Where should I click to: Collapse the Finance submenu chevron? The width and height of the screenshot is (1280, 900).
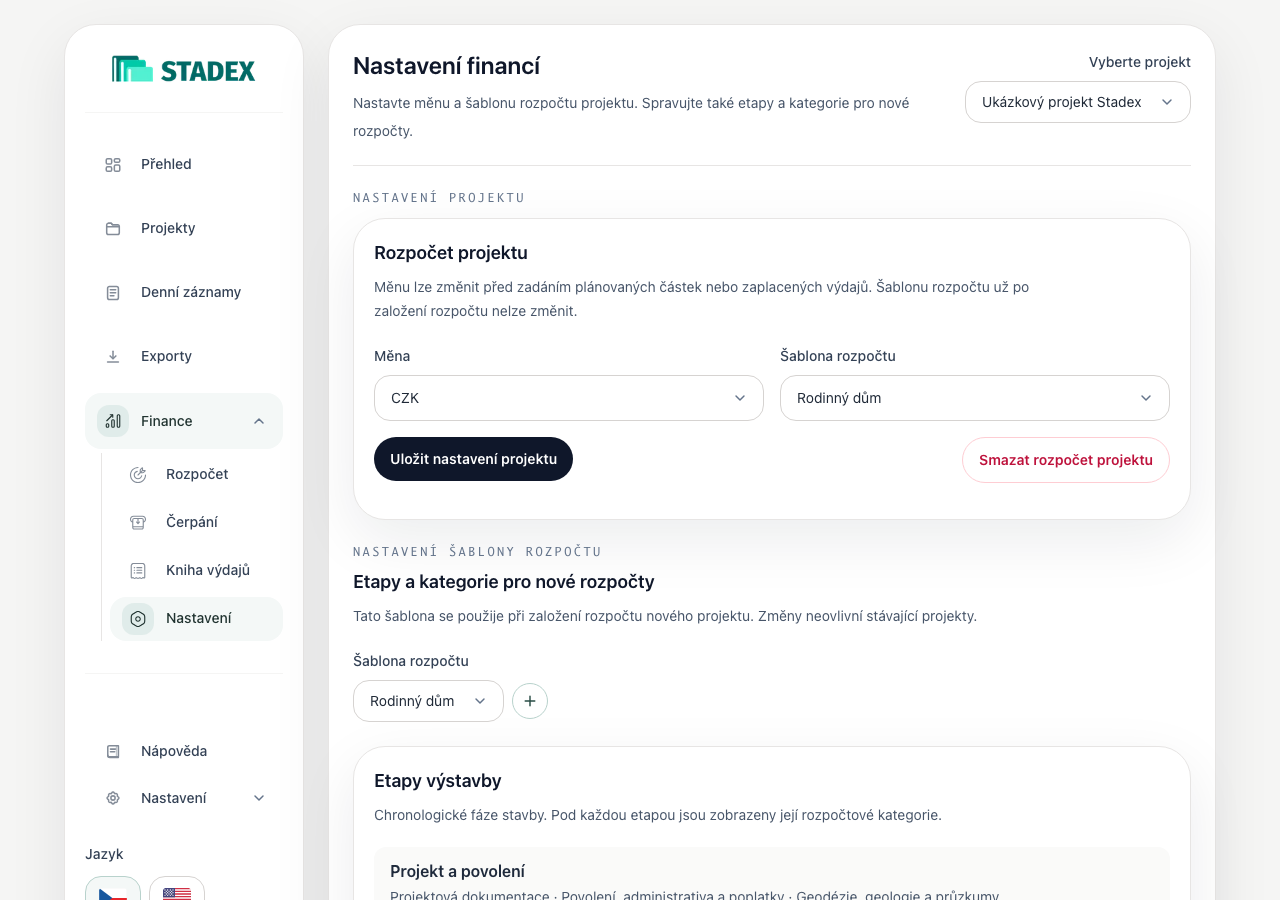tap(259, 421)
